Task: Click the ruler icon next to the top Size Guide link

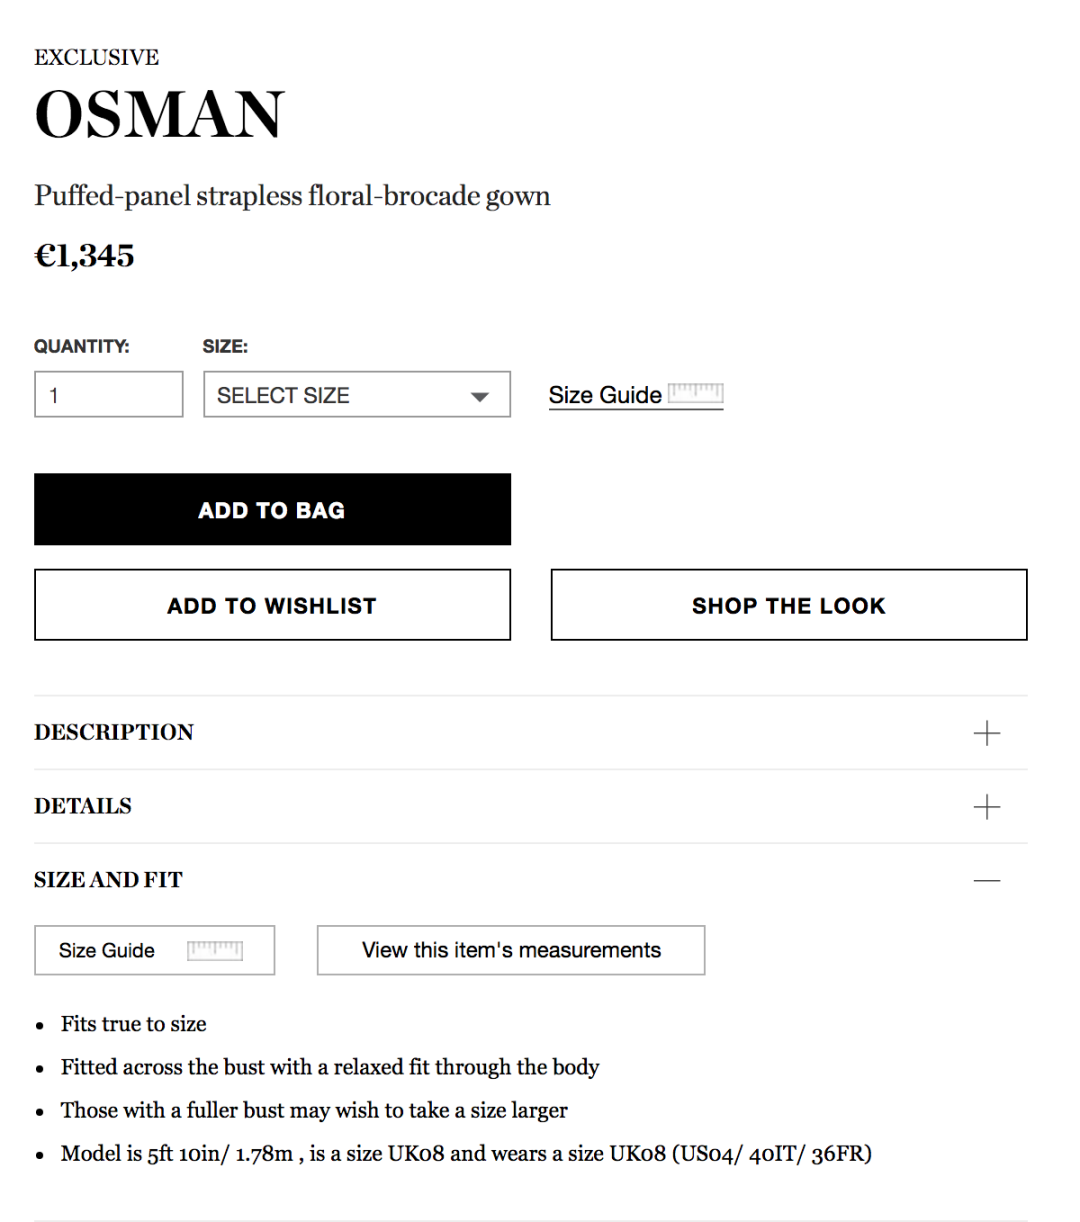Action: tap(695, 392)
